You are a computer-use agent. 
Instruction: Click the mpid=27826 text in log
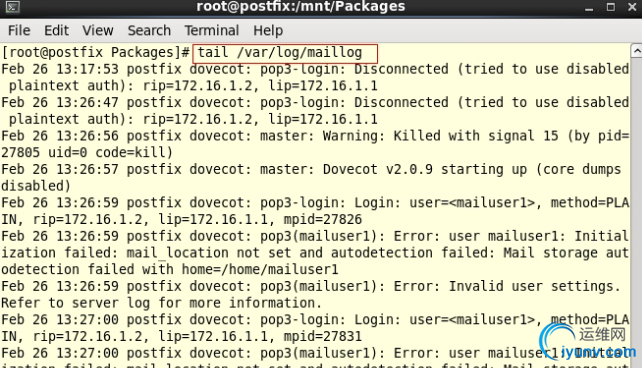coord(323,219)
